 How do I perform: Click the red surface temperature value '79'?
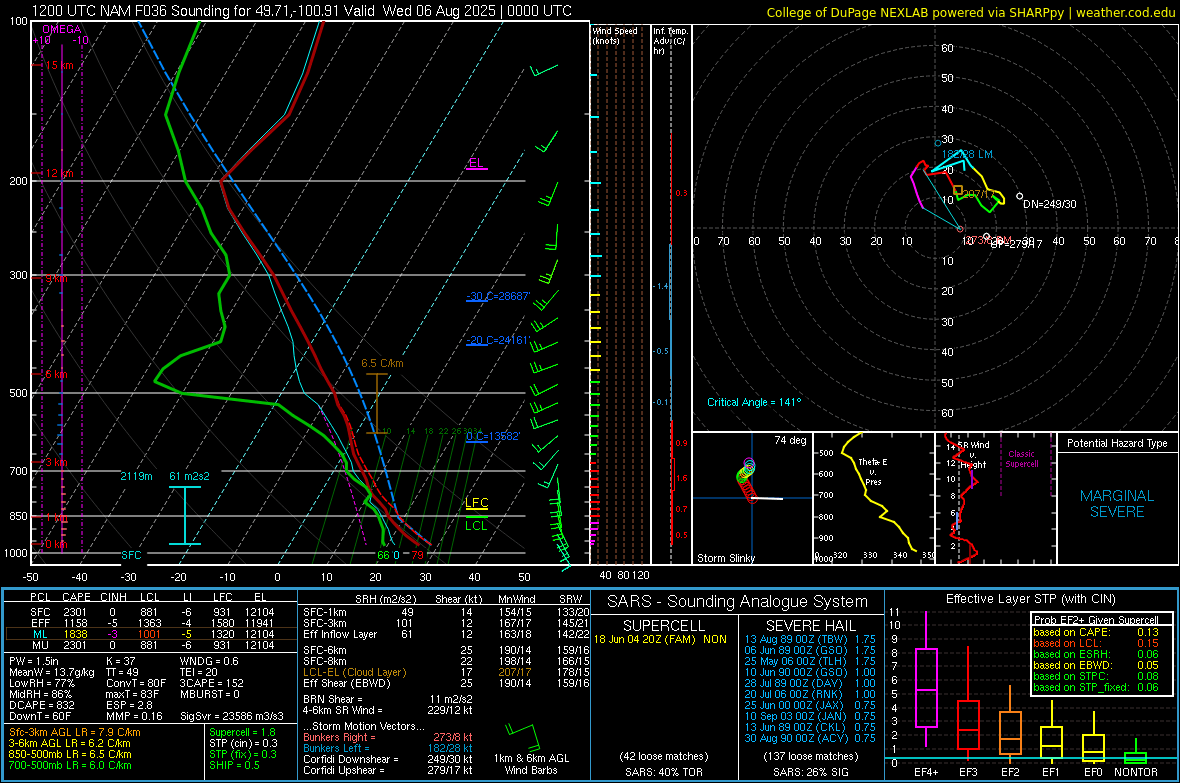(x=417, y=555)
